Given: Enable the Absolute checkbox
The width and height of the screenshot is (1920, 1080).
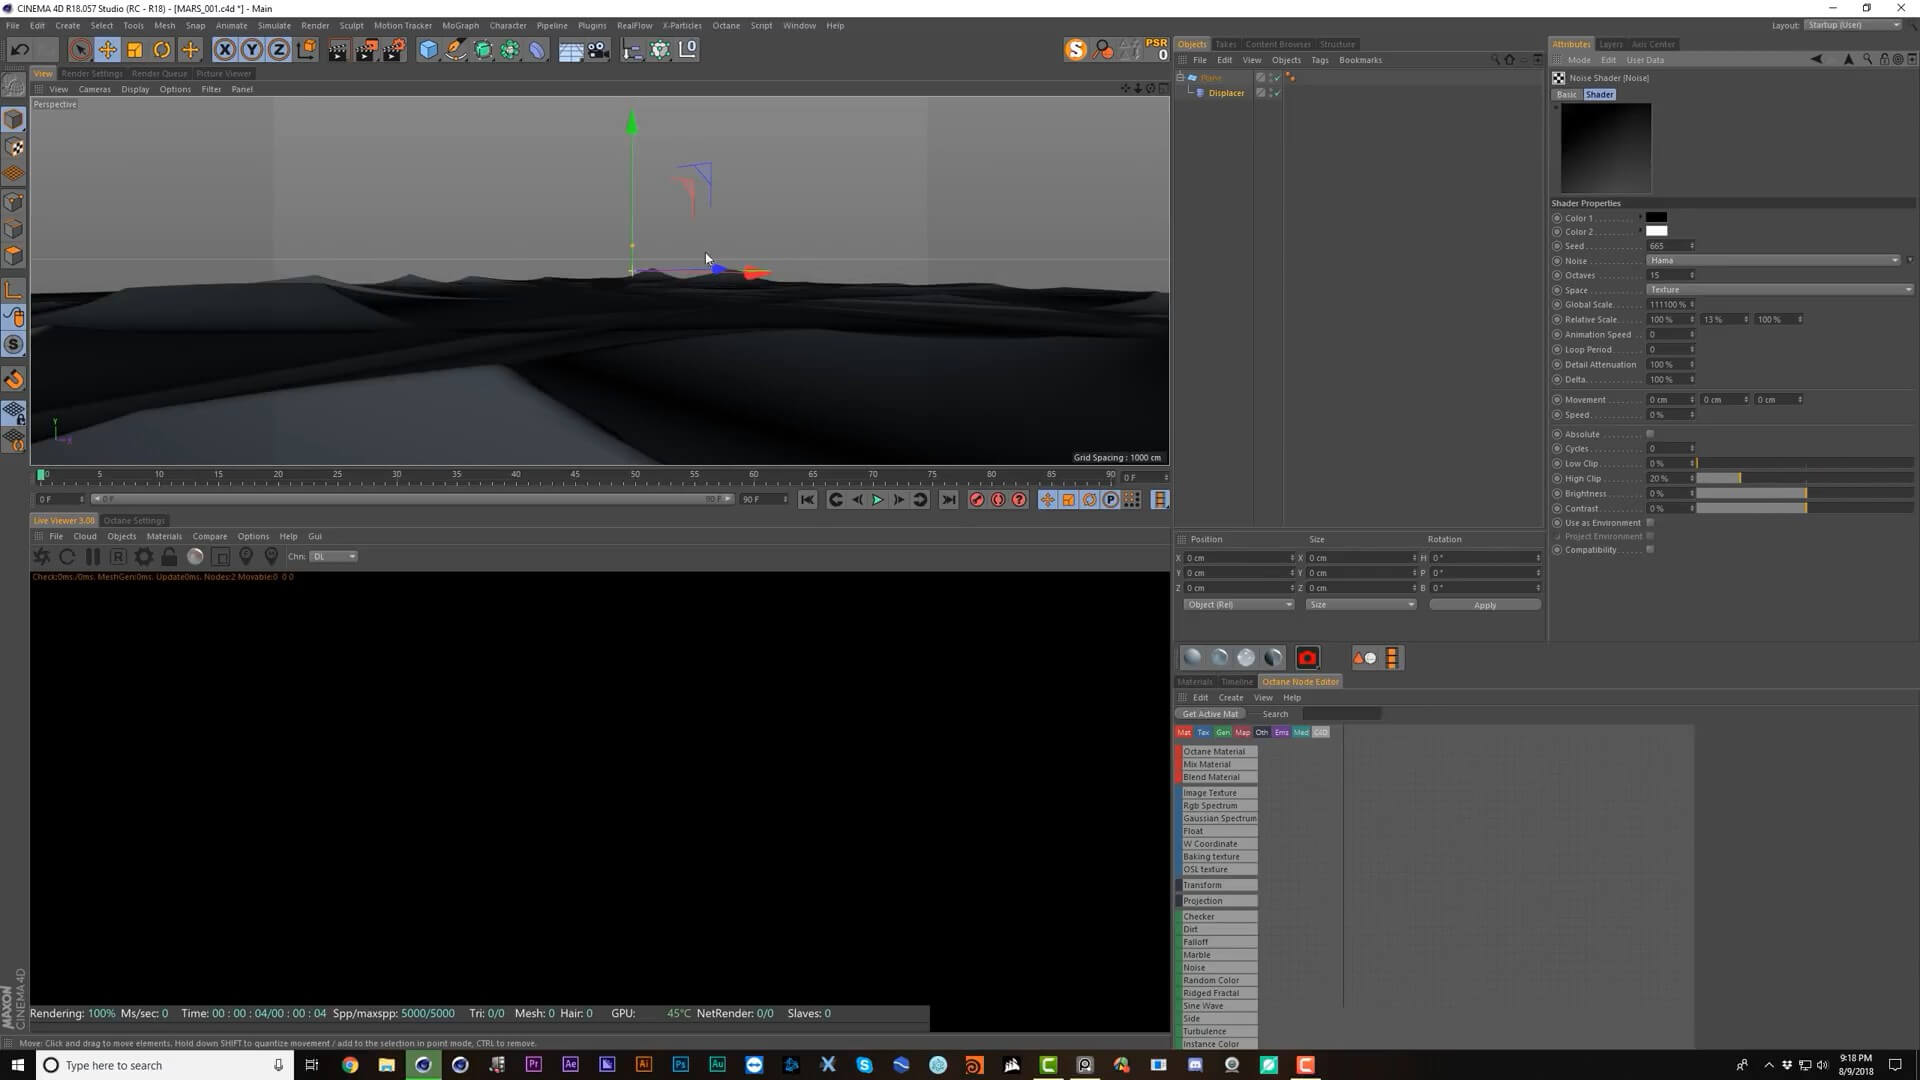Looking at the screenshot, I should point(1650,434).
